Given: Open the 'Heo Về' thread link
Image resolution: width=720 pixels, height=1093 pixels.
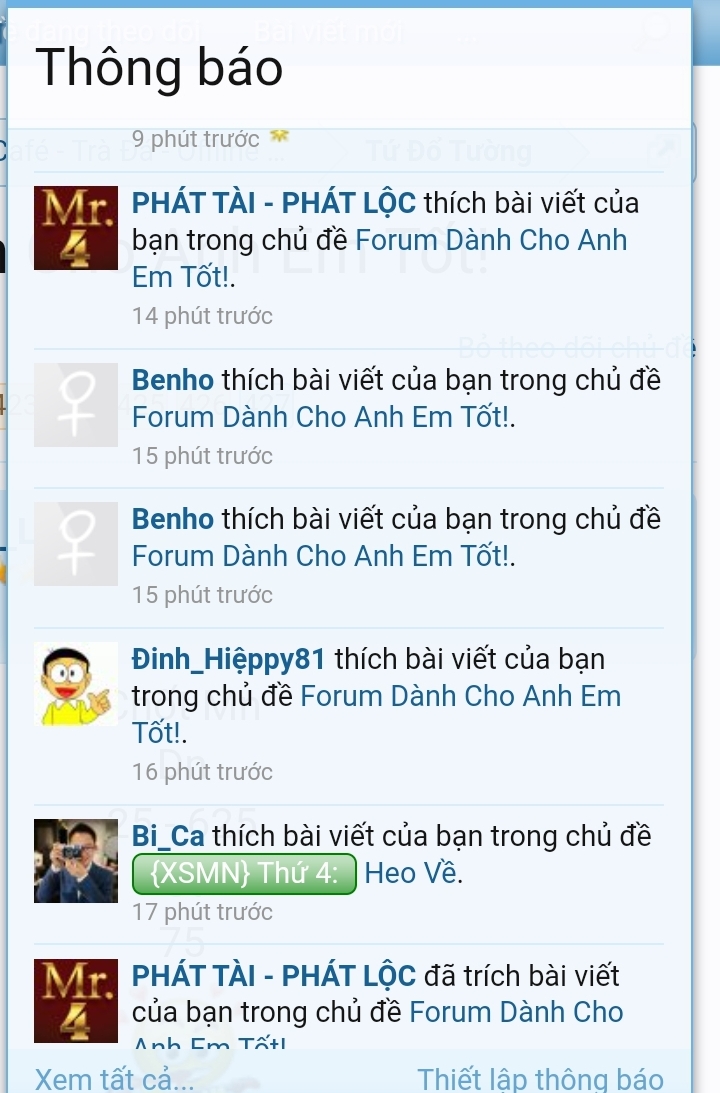Looking at the screenshot, I should click(x=411, y=873).
